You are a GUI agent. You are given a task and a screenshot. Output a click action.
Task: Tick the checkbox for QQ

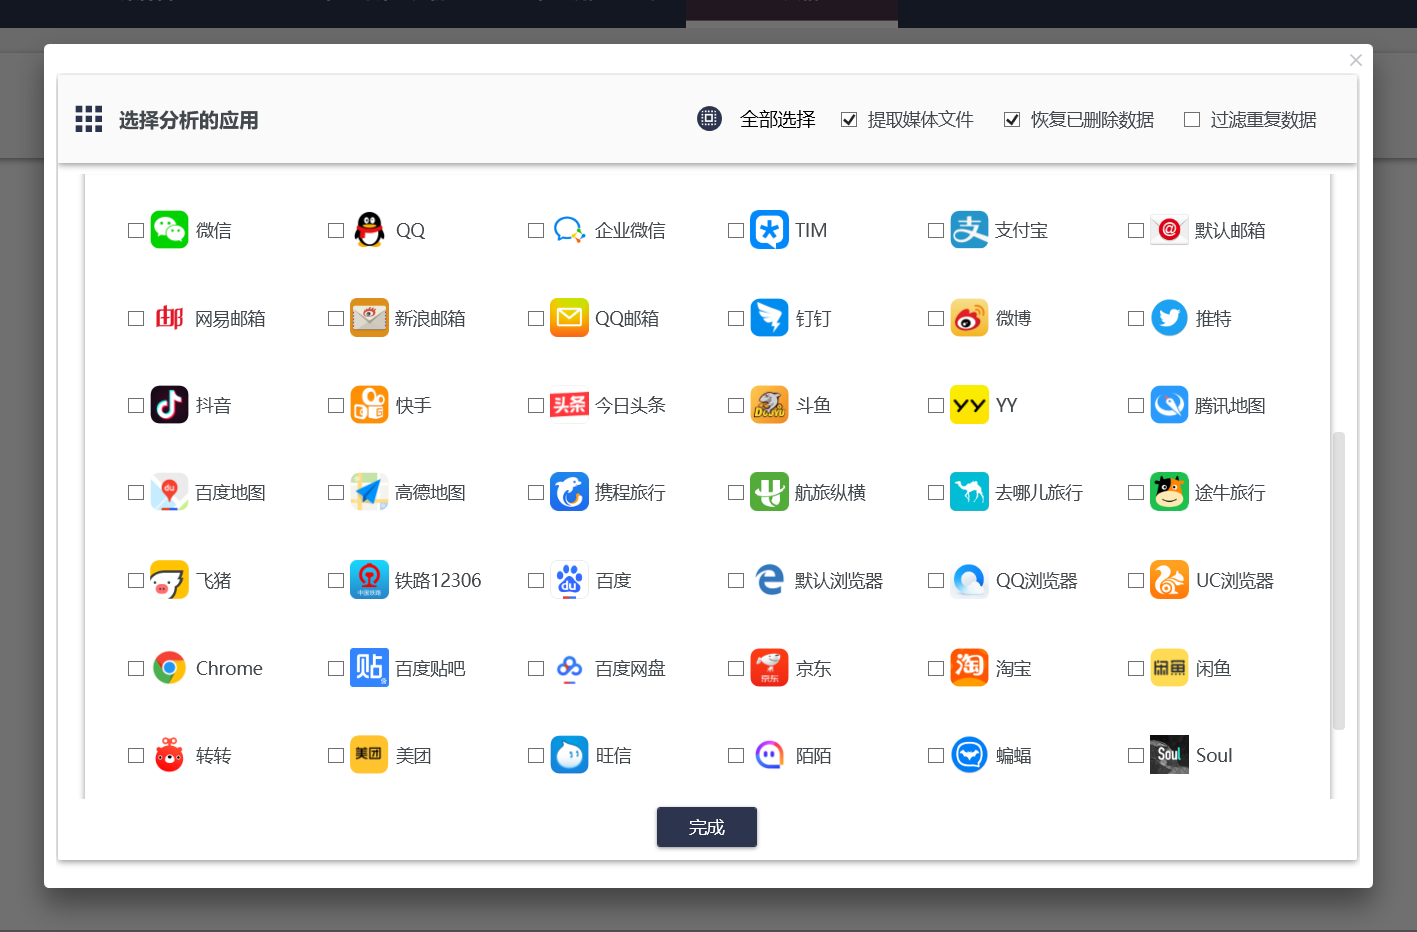(x=336, y=230)
